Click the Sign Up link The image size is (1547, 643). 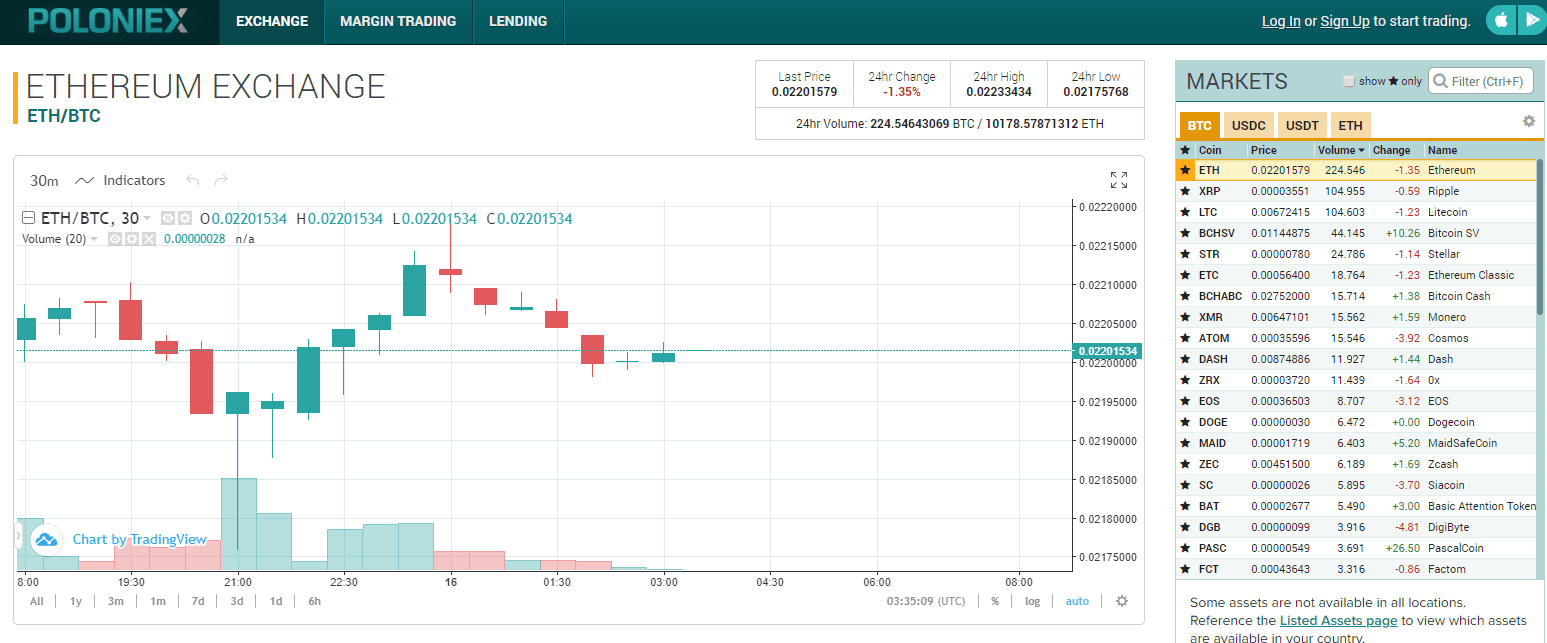point(1345,21)
